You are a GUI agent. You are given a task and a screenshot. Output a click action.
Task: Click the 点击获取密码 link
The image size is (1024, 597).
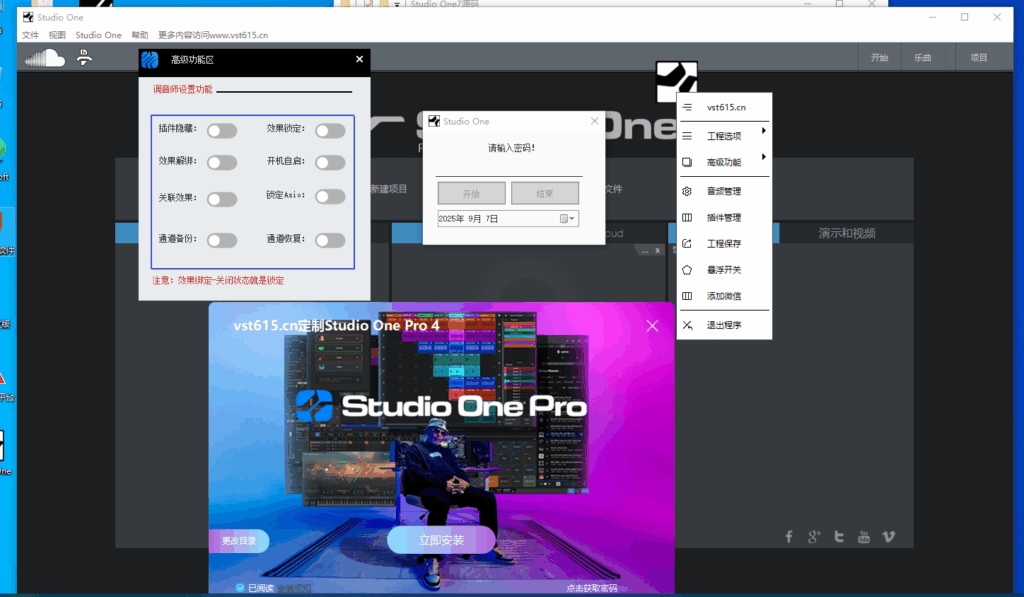pos(590,587)
